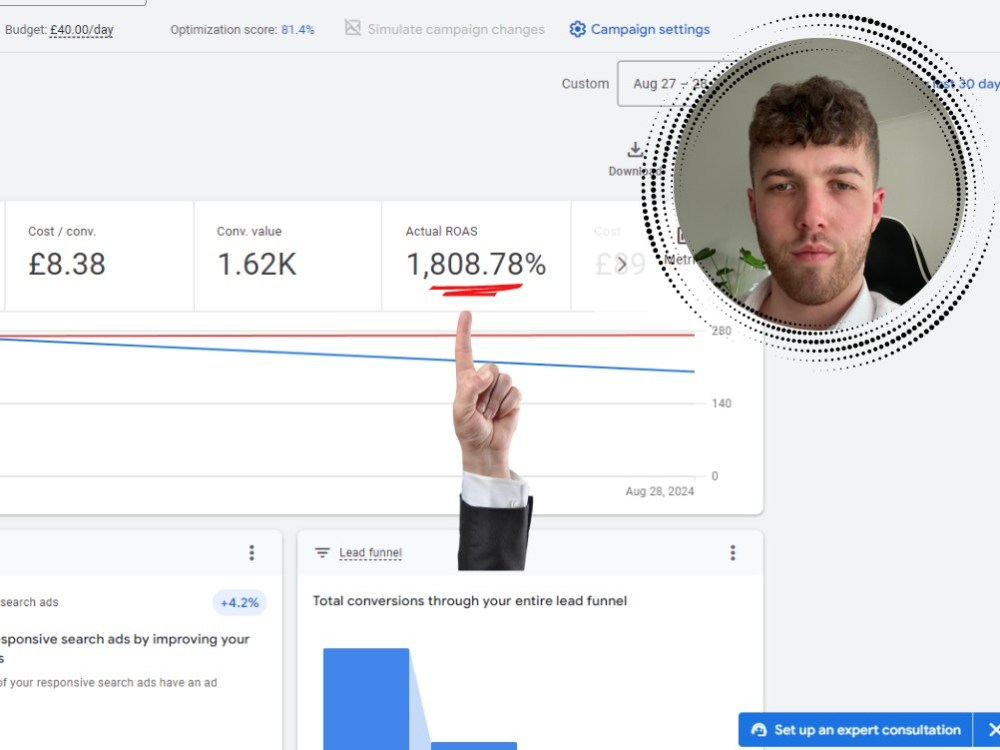This screenshot has height=750, width=1000.
Task: Click the Lead funnel filter icon
Action: tap(322, 552)
